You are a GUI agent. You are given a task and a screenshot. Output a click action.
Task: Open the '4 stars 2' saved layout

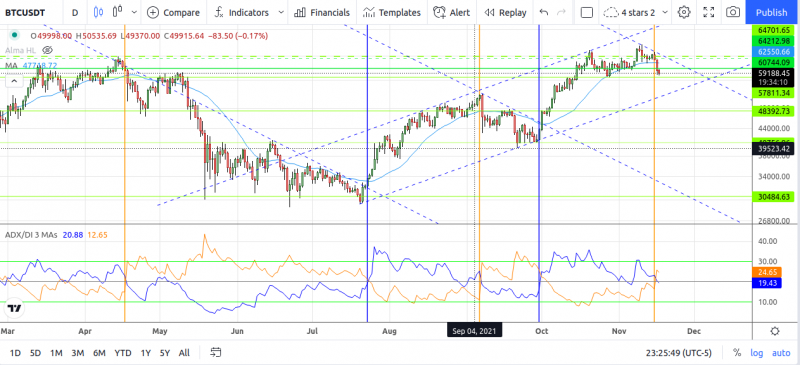coord(631,12)
